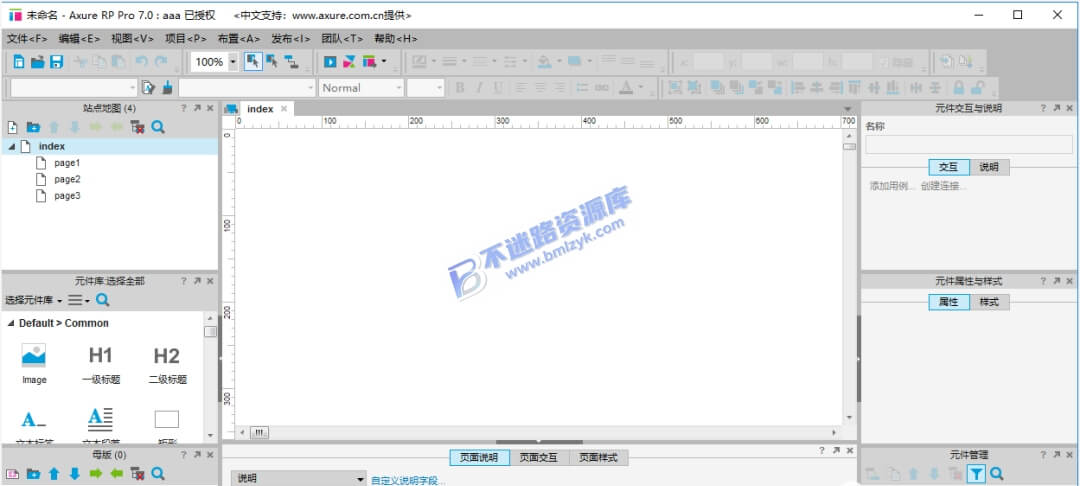Open the 文件<F> menu
The image size is (1080, 486).
27,39
